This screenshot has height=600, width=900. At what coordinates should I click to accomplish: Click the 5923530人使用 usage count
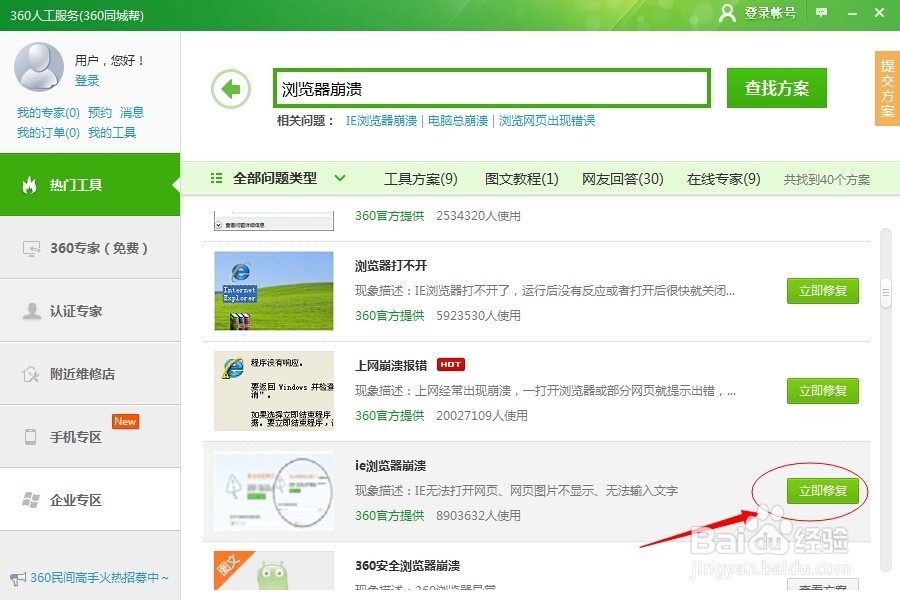pos(478,316)
